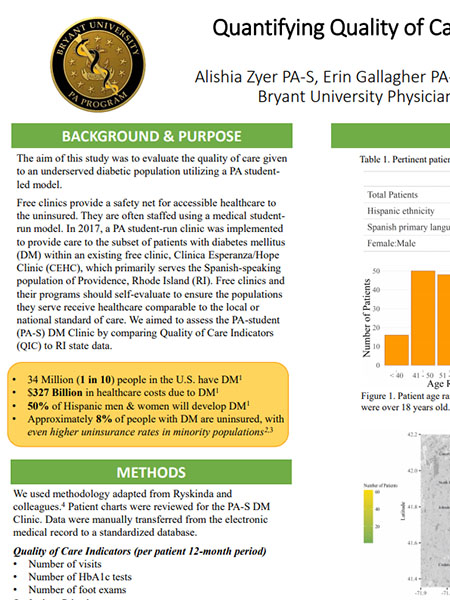Click the 'Figure 1. Patient age' caption

[x=405, y=401]
